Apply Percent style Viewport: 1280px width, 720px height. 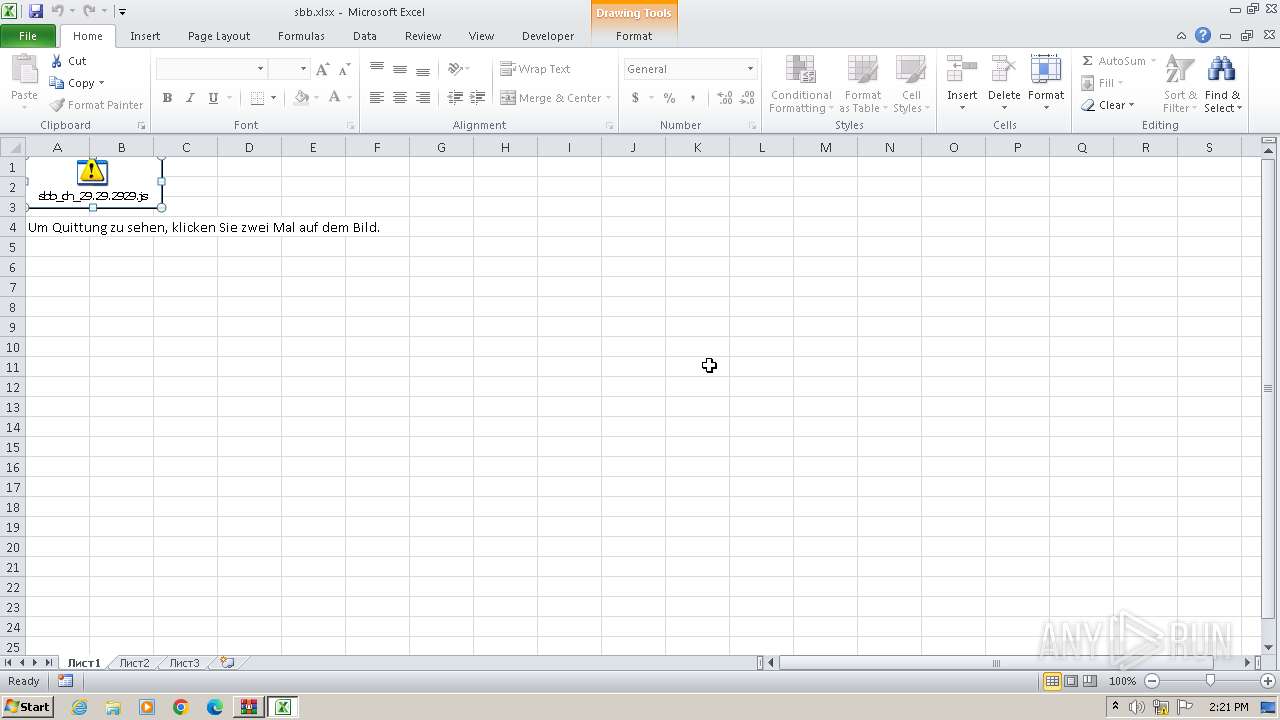(669, 98)
